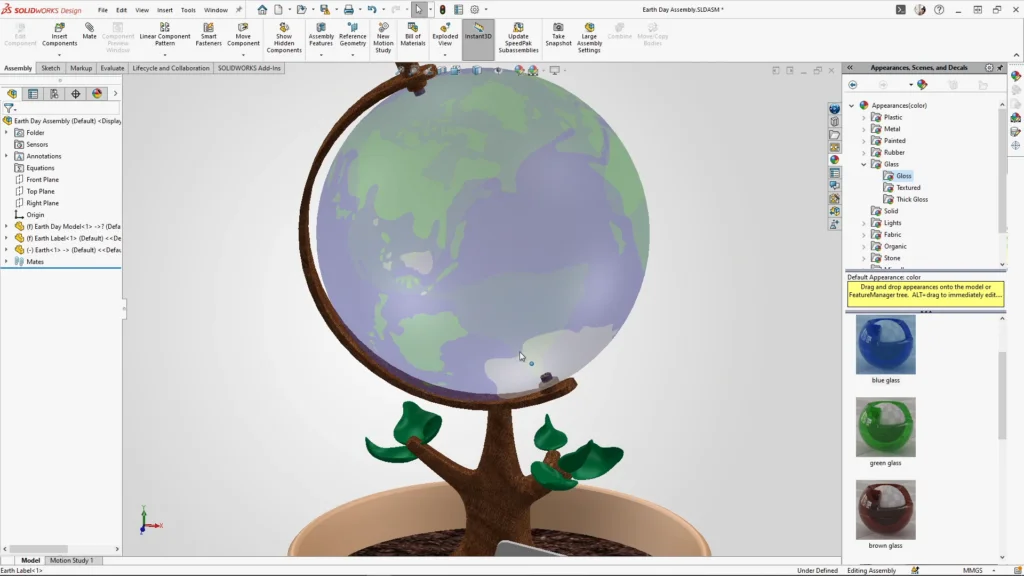Image resolution: width=1024 pixels, height=576 pixels.
Task: Select the Earth Label<1> component
Action: tap(69, 238)
